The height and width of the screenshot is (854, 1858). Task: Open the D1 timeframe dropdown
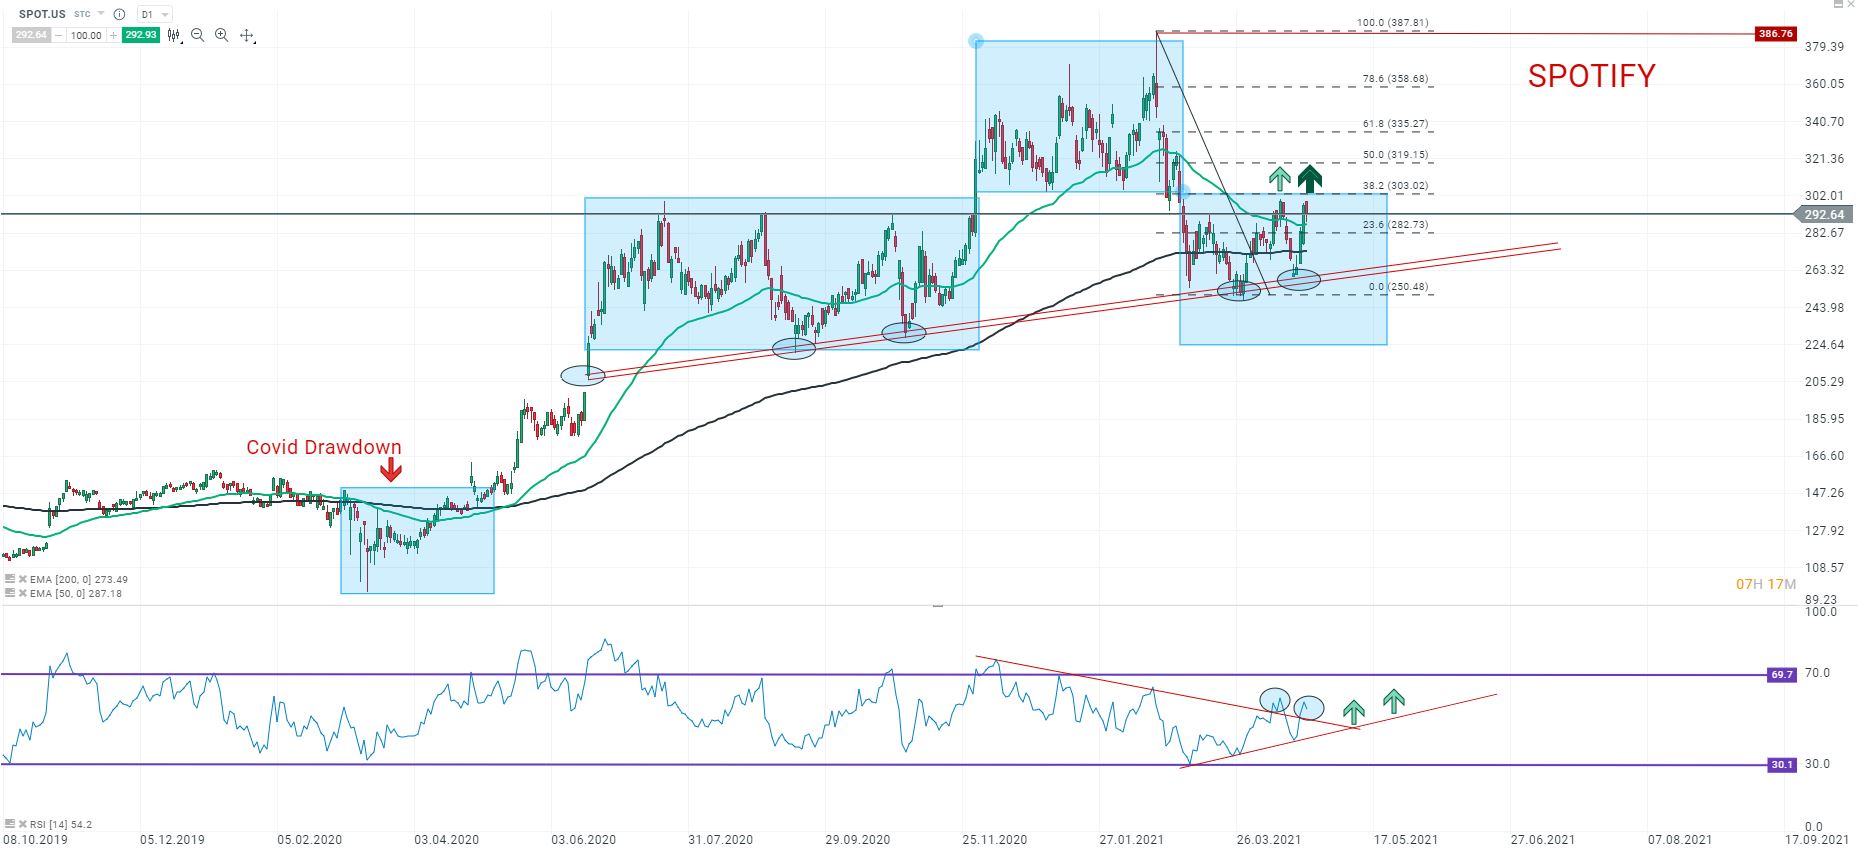click(155, 14)
